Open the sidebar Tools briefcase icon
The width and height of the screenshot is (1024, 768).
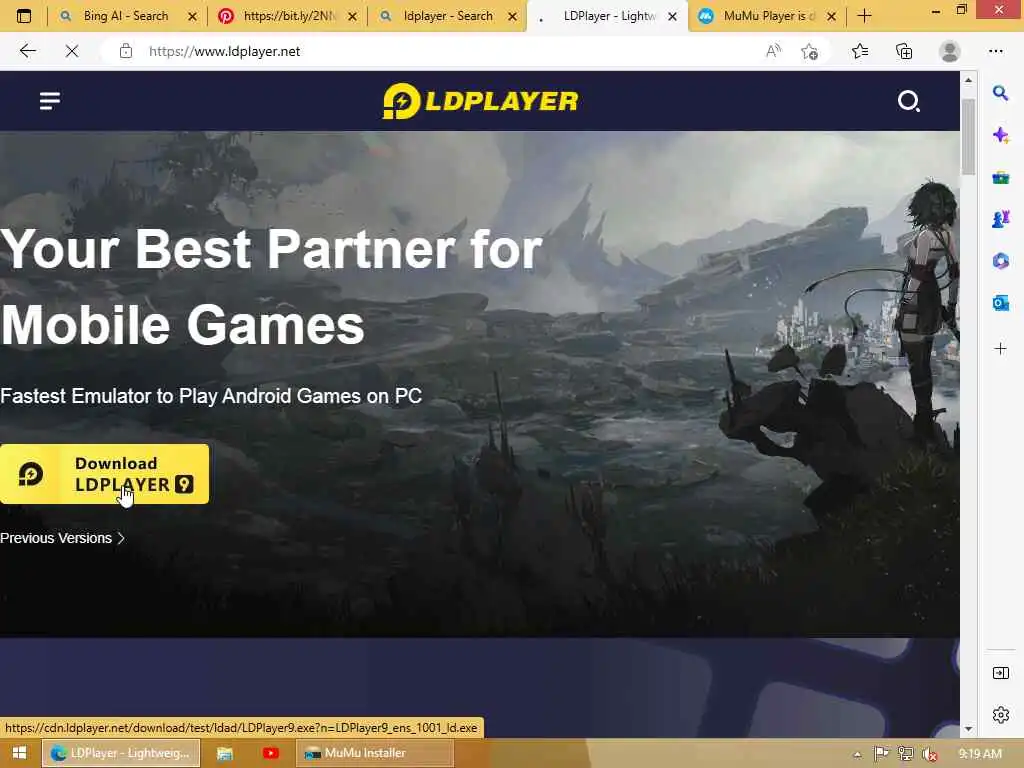[x=1000, y=177]
